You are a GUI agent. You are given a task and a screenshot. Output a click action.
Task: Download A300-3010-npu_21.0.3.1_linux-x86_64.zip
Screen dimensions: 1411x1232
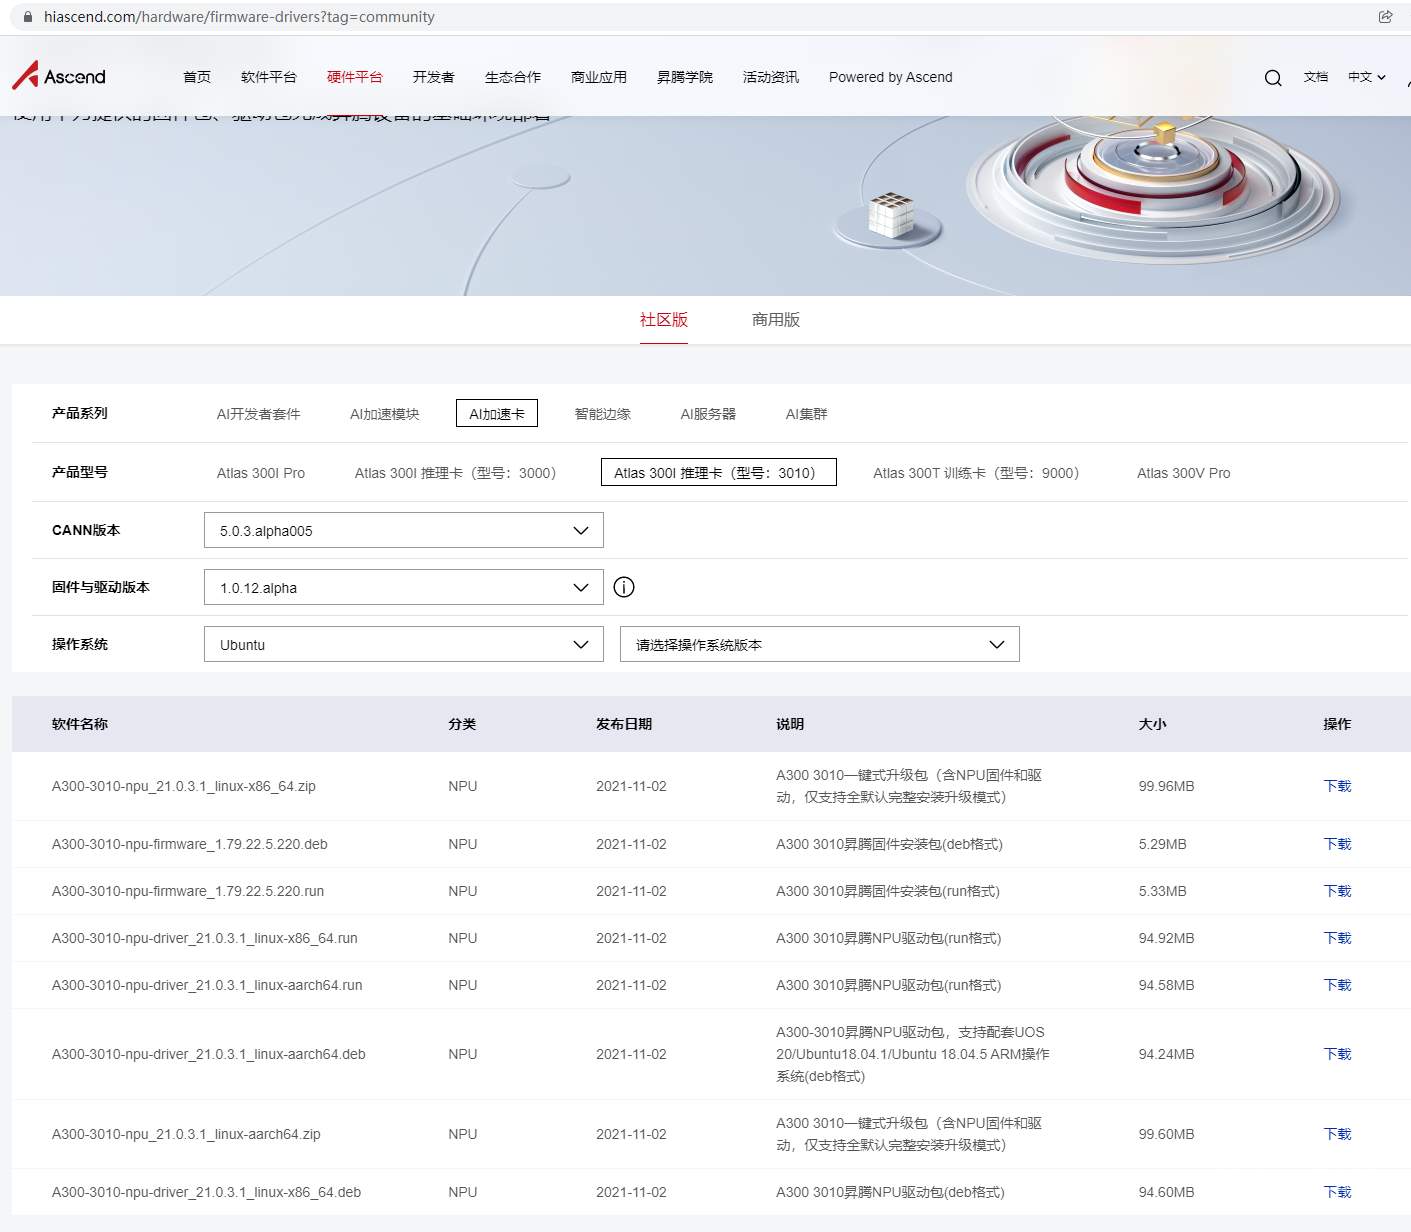(x=1337, y=786)
